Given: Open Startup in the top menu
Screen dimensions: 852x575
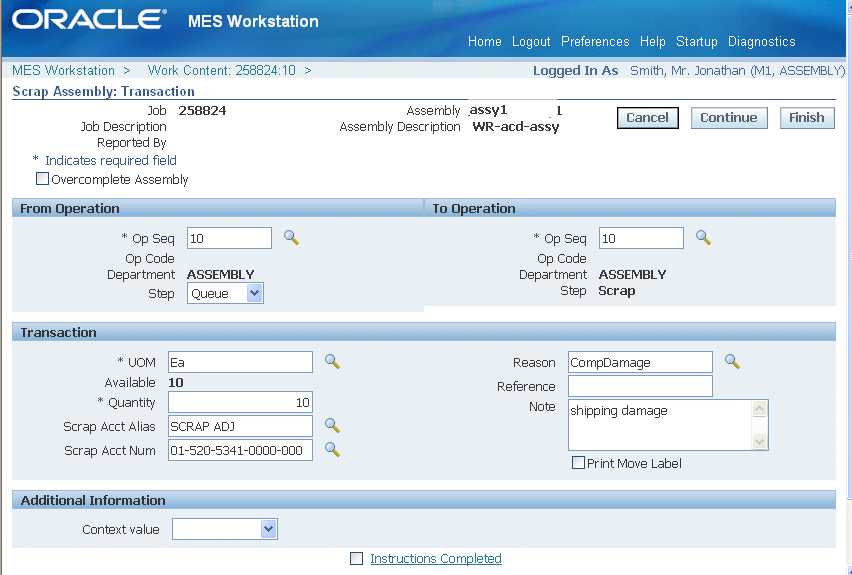Looking at the screenshot, I should tap(697, 42).
